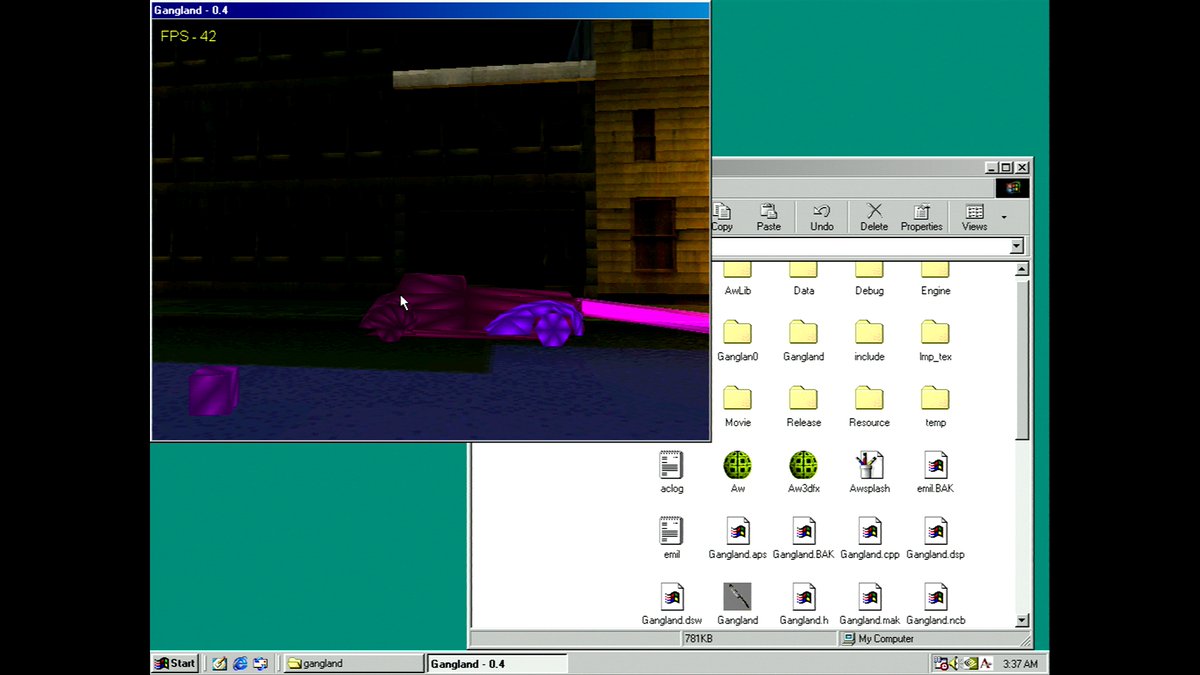Click the Explorer scrollbar up arrow
The image size is (1200, 675).
[x=1022, y=269]
